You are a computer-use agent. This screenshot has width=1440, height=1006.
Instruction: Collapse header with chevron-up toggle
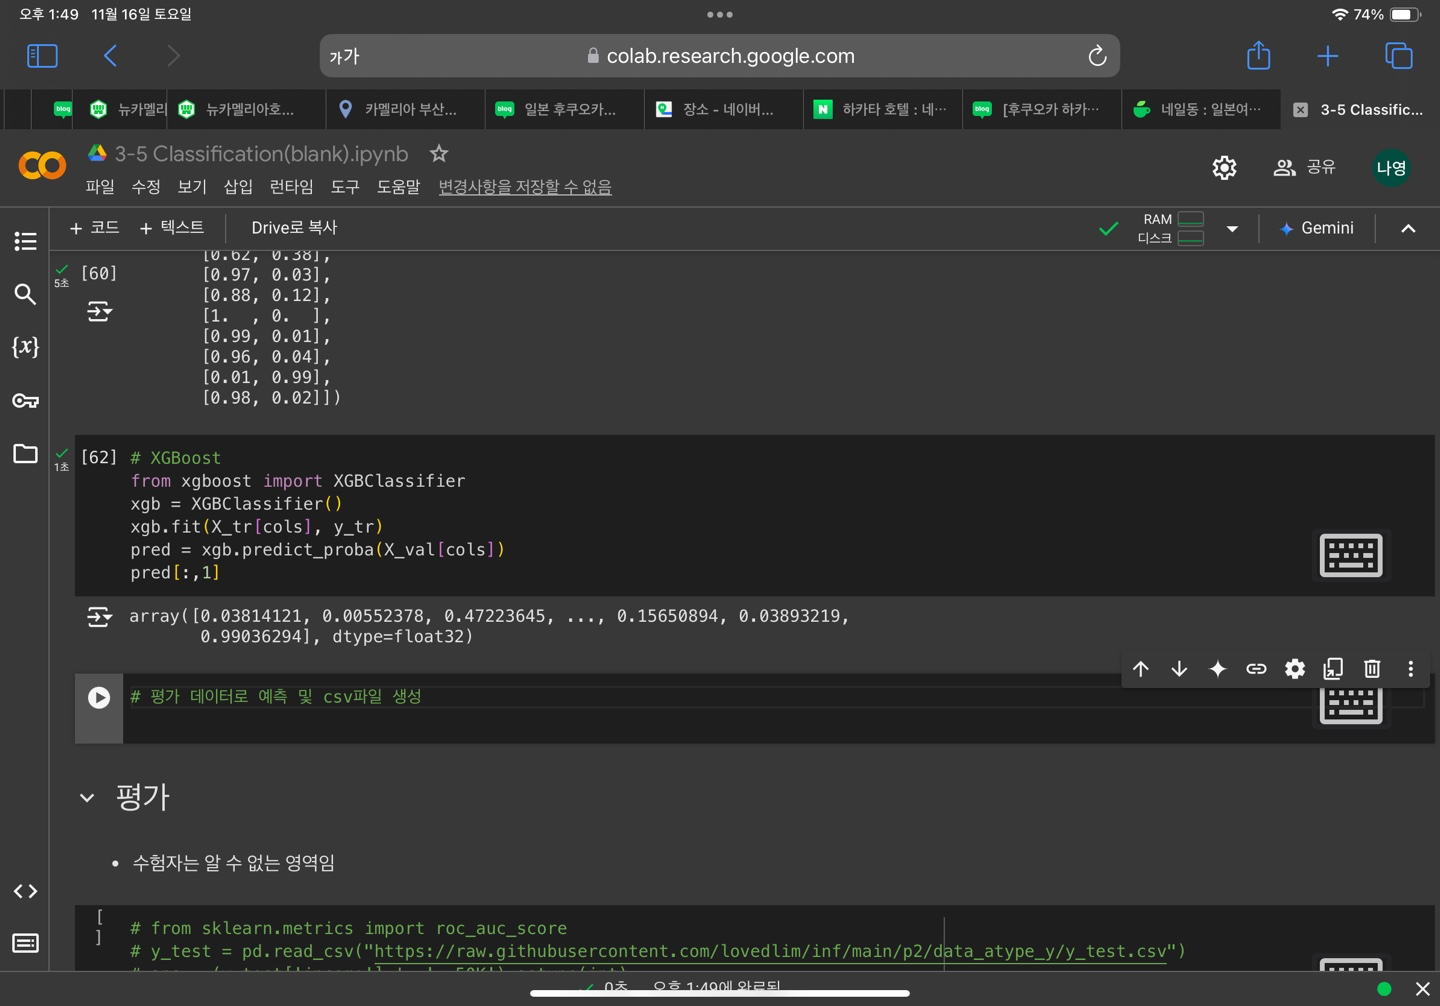coord(1408,229)
